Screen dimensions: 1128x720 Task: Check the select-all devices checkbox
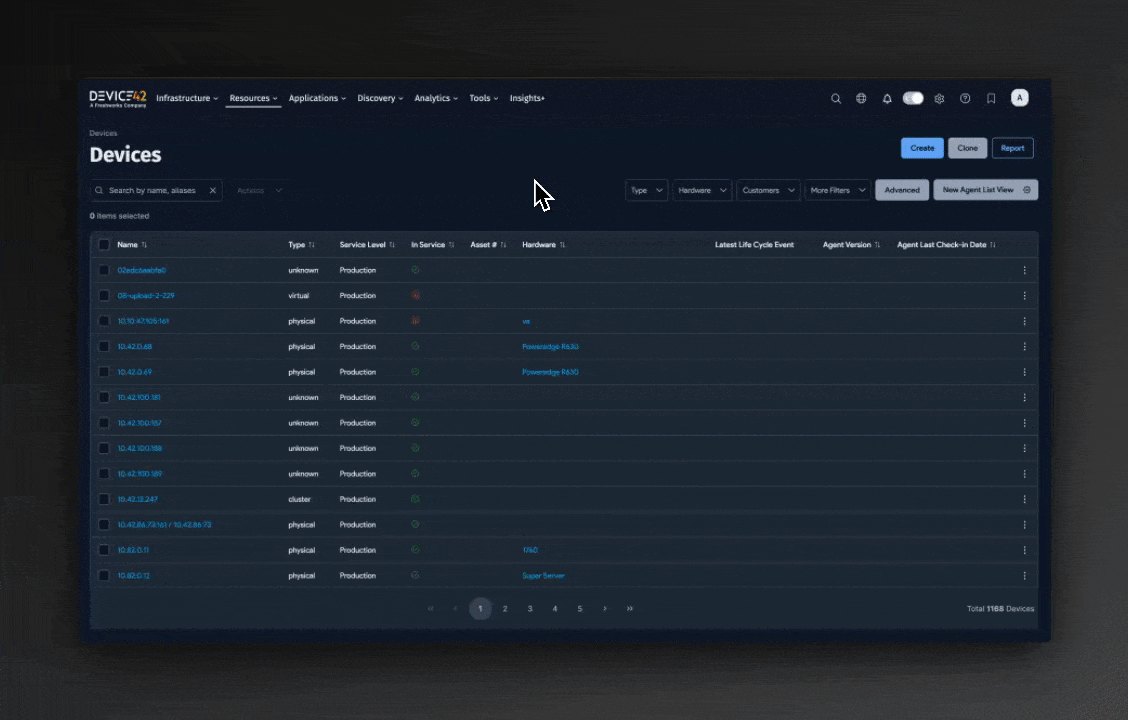tap(104, 245)
